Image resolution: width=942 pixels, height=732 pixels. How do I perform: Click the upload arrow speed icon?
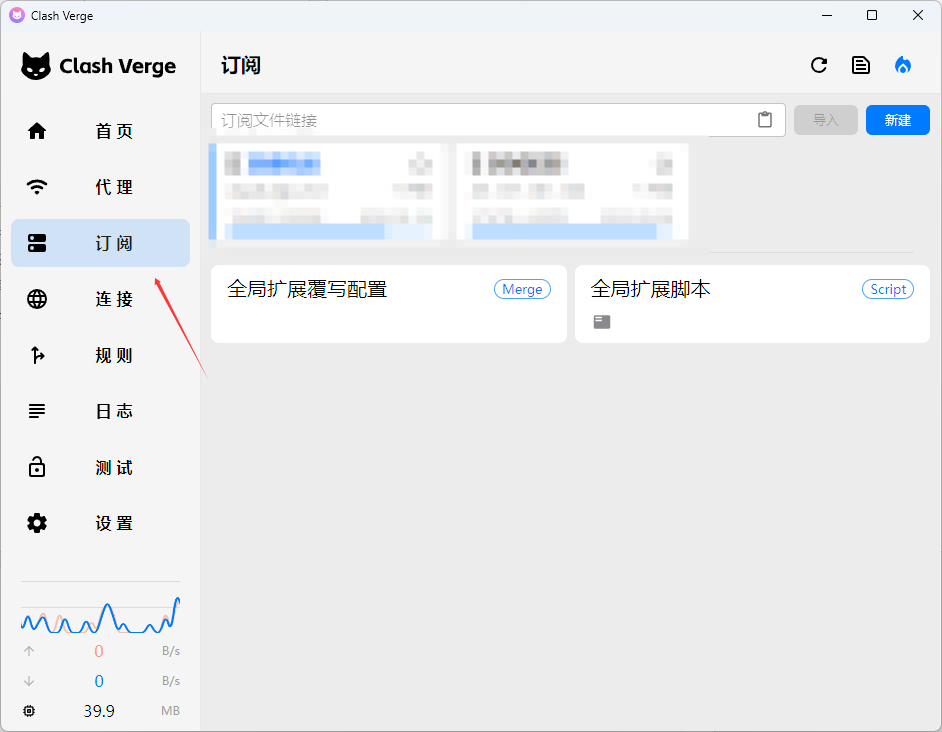[29, 651]
